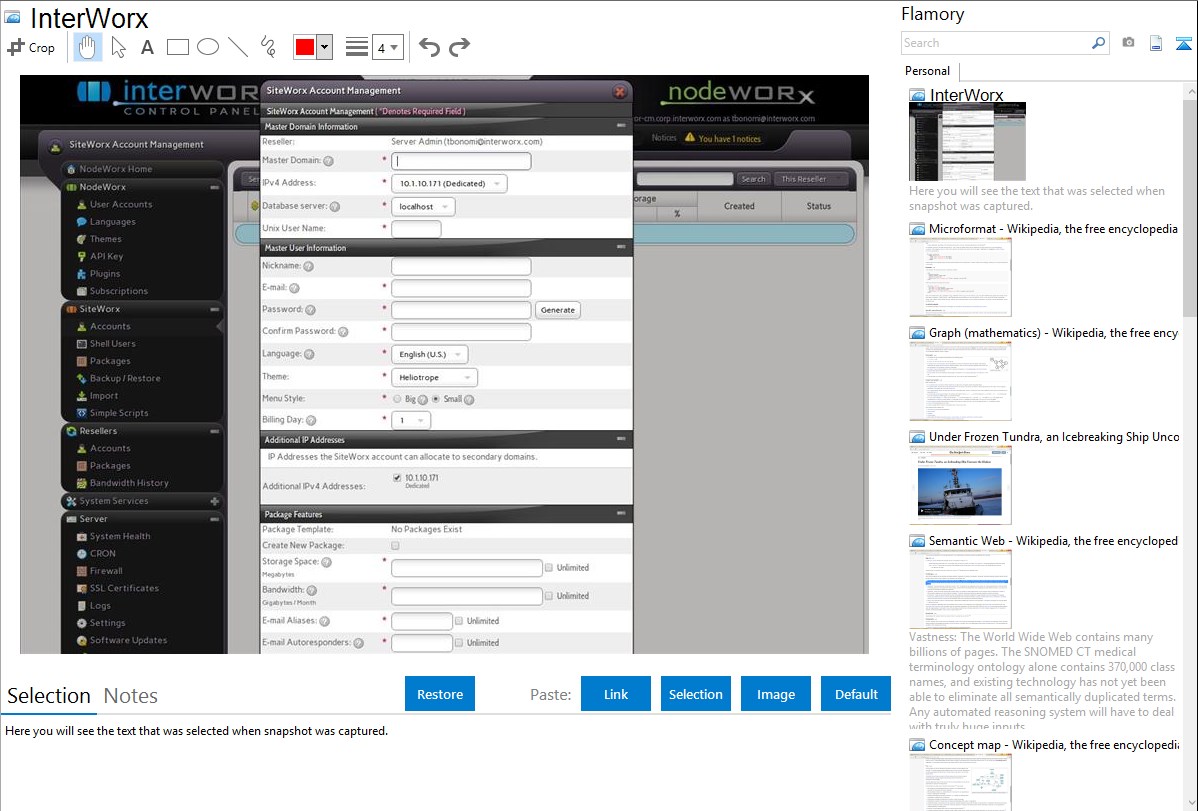The width and height of the screenshot is (1198, 811).
Task: Choose the text annotation tool
Action: [x=147, y=47]
